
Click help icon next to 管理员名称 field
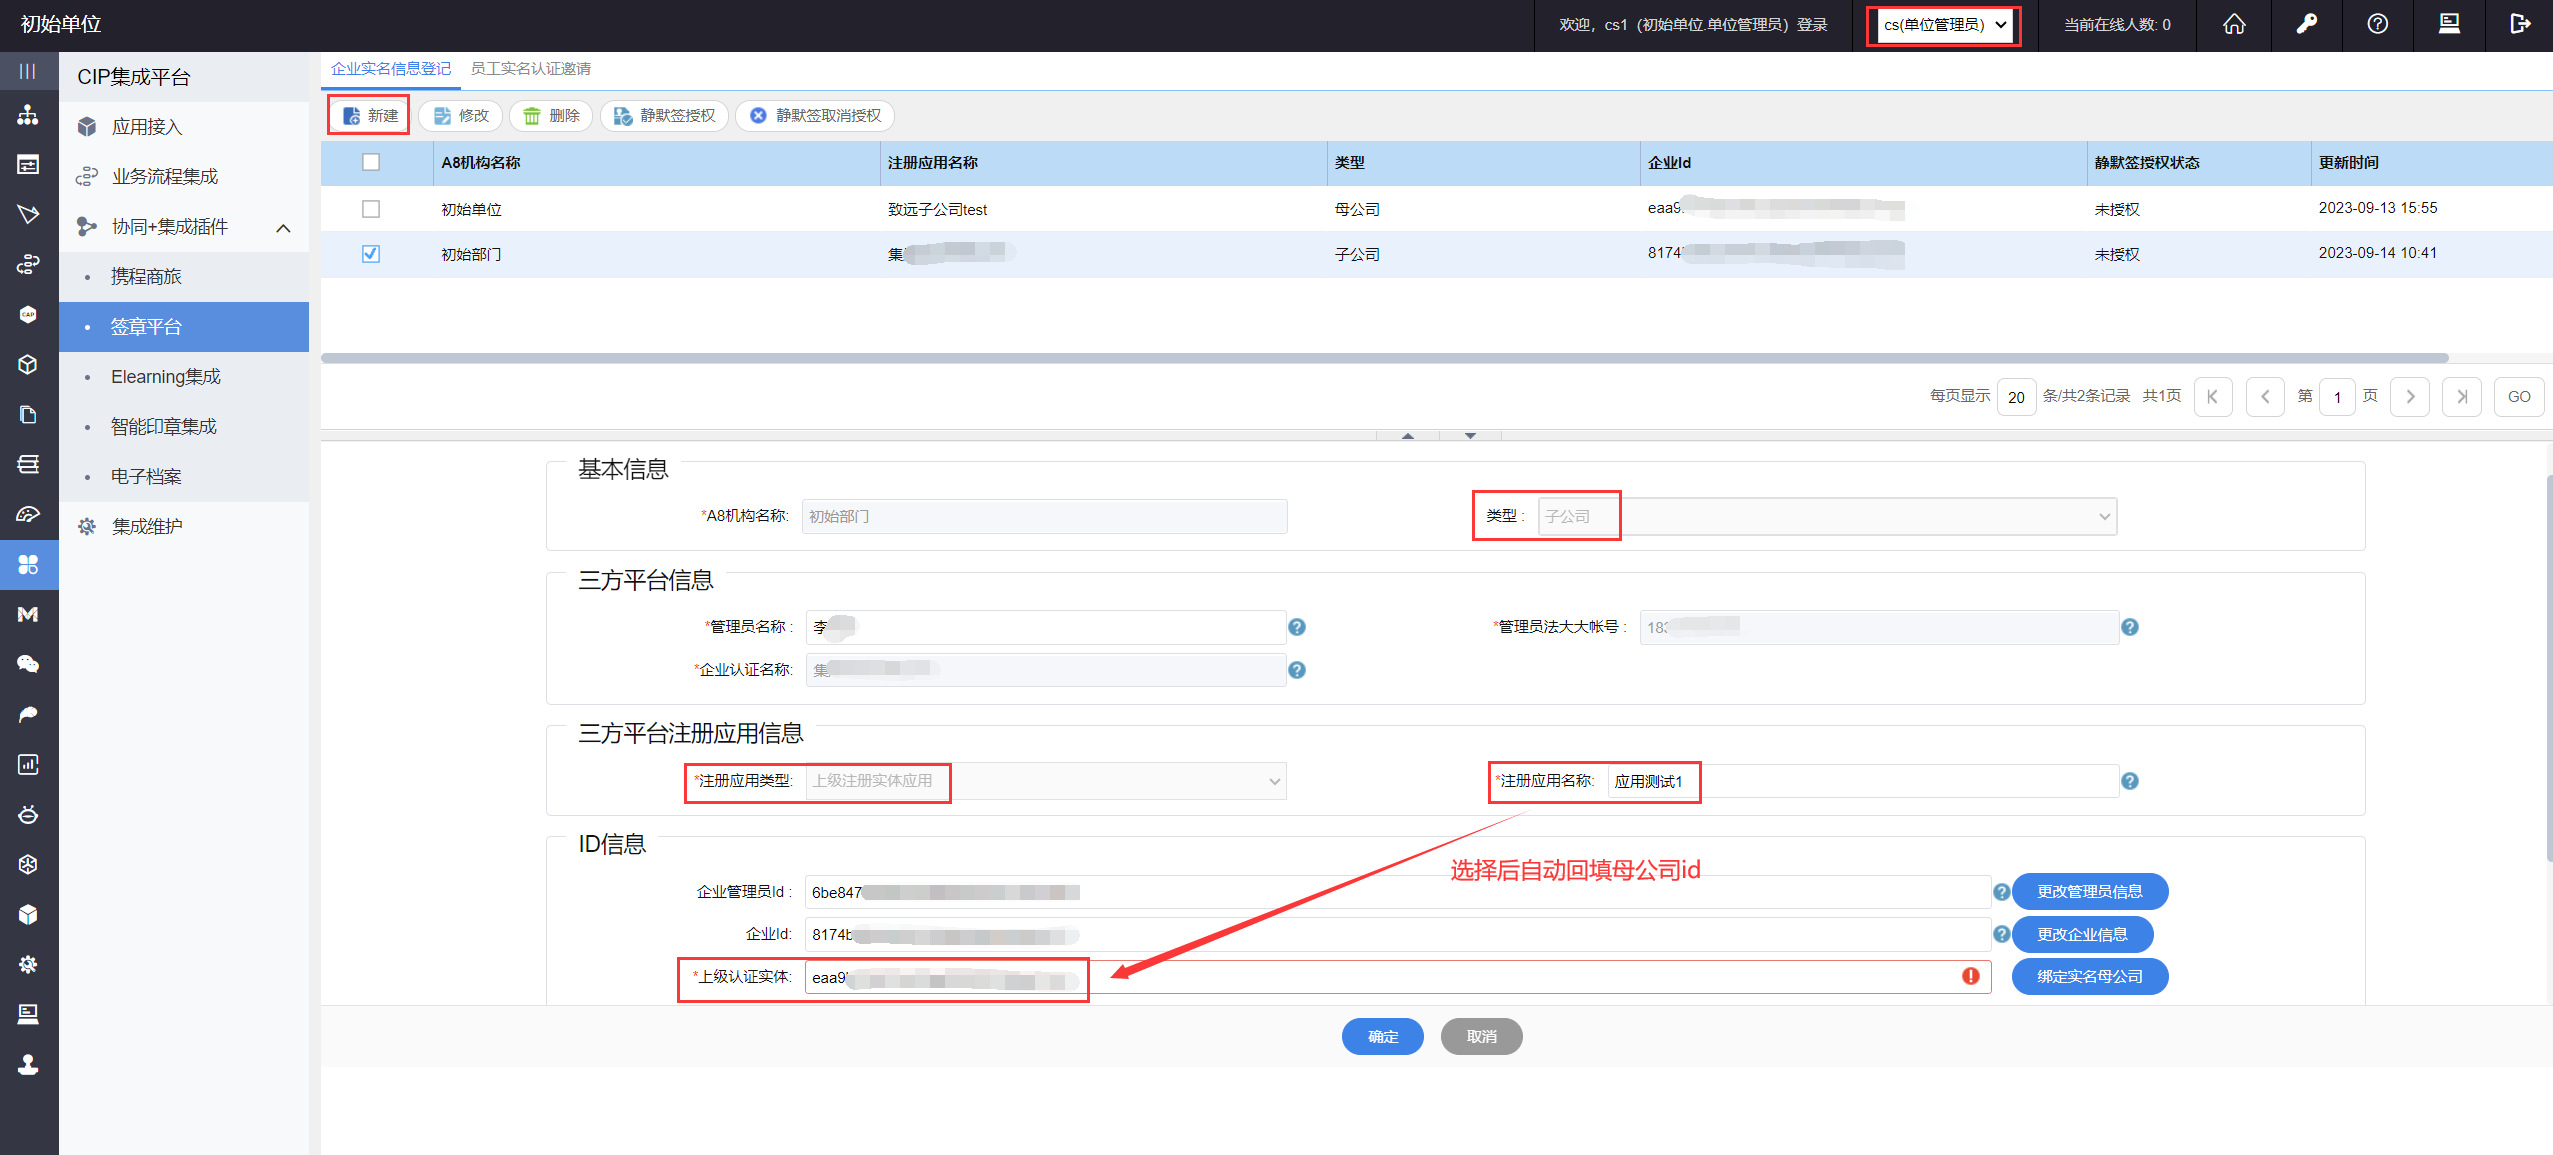pyautogui.click(x=1297, y=627)
